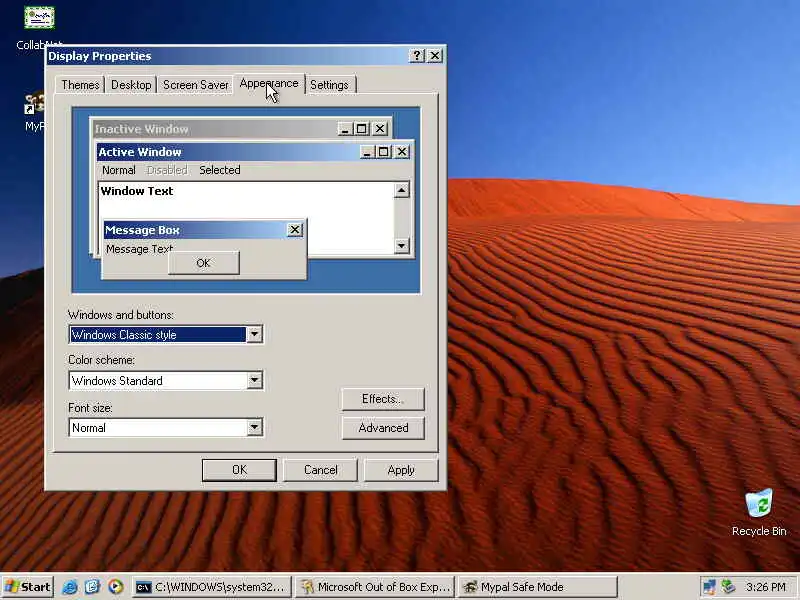
Task: Click the Display Properties help question mark icon
Action: pyautogui.click(x=417, y=56)
